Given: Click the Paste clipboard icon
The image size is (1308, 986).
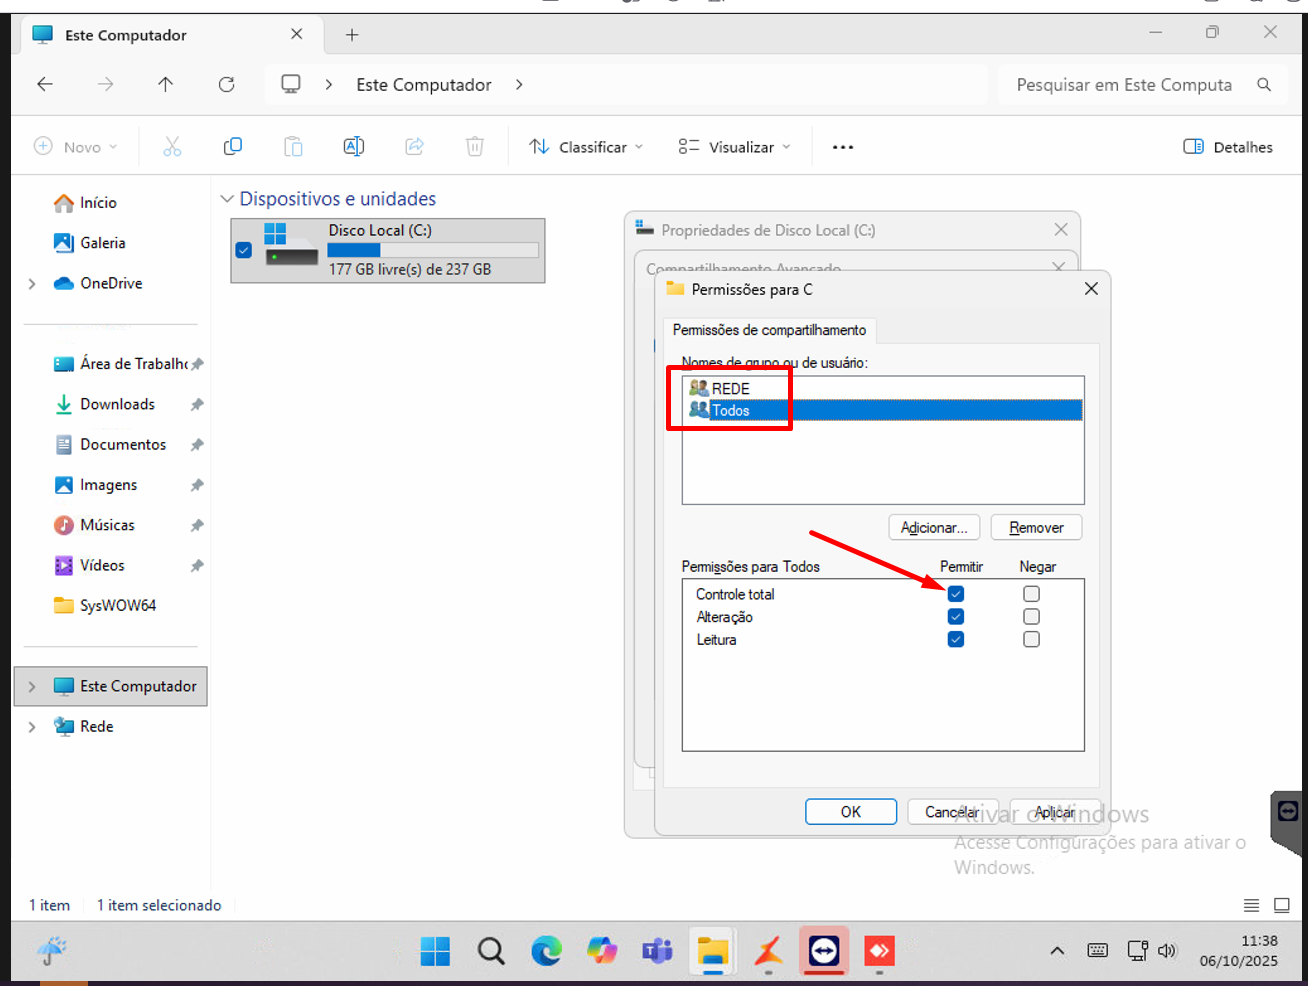Looking at the screenshot, I should (x=293, y=147).
